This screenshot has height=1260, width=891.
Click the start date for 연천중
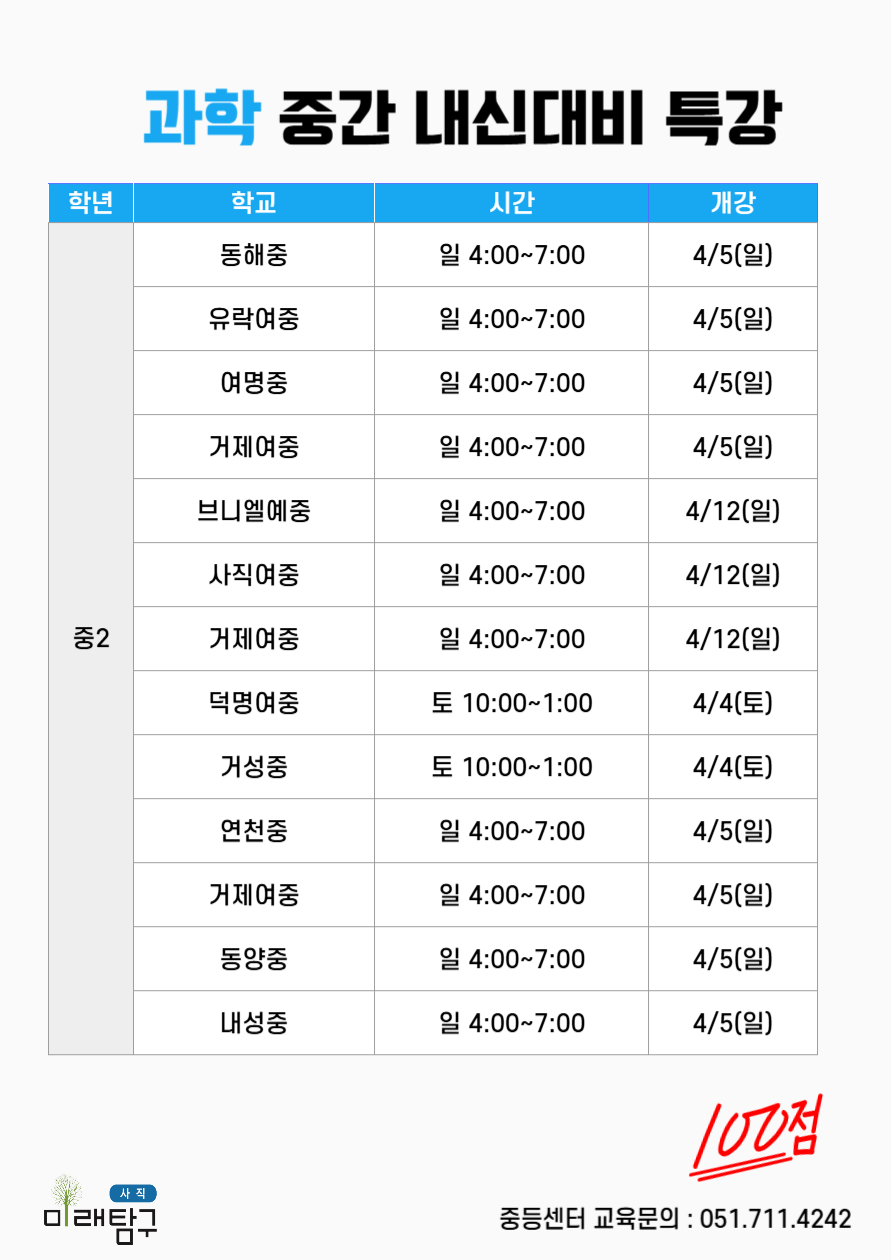[x=733, y=831]
